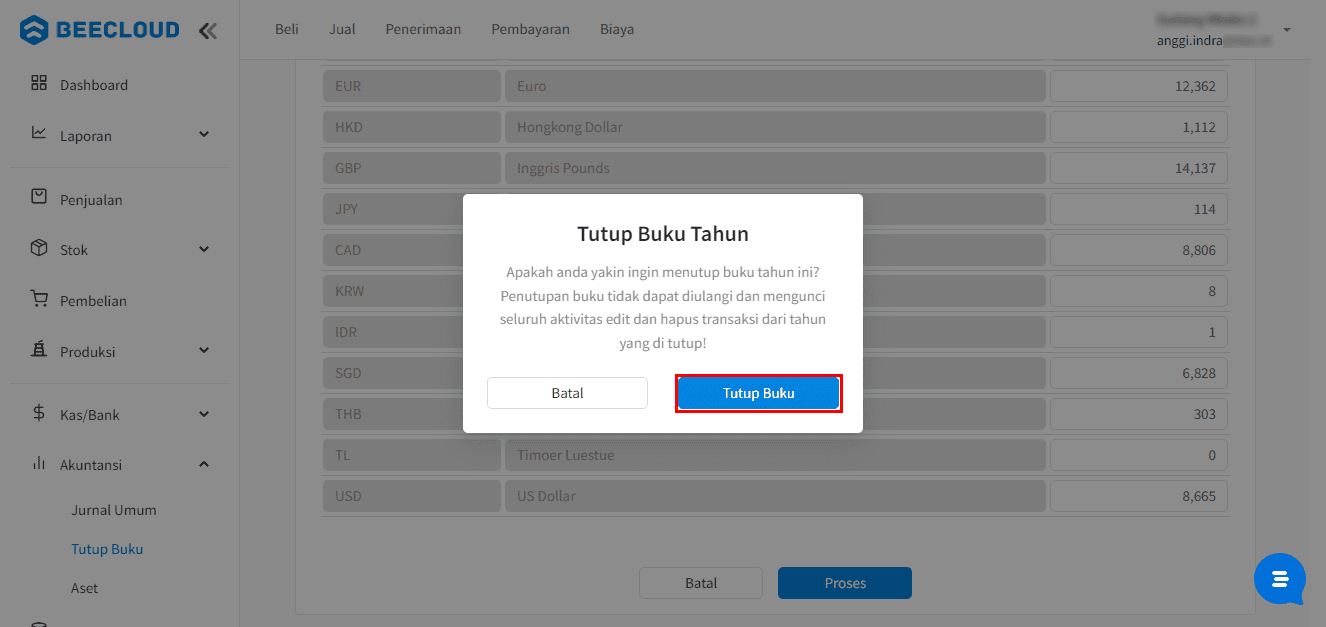This screenshot has width=1326, height=627.
Task: Click the blue Proses button
Action: [x=845, y=583]
